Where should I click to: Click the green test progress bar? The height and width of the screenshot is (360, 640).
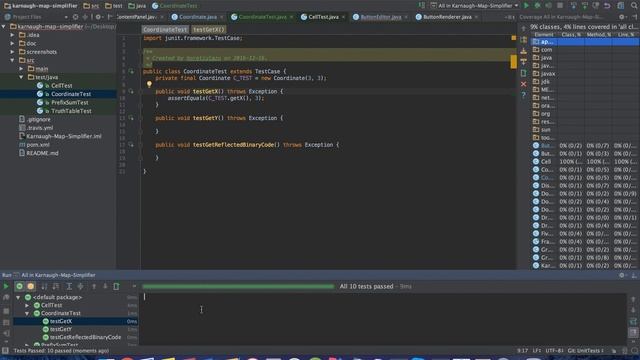[238, 287]
